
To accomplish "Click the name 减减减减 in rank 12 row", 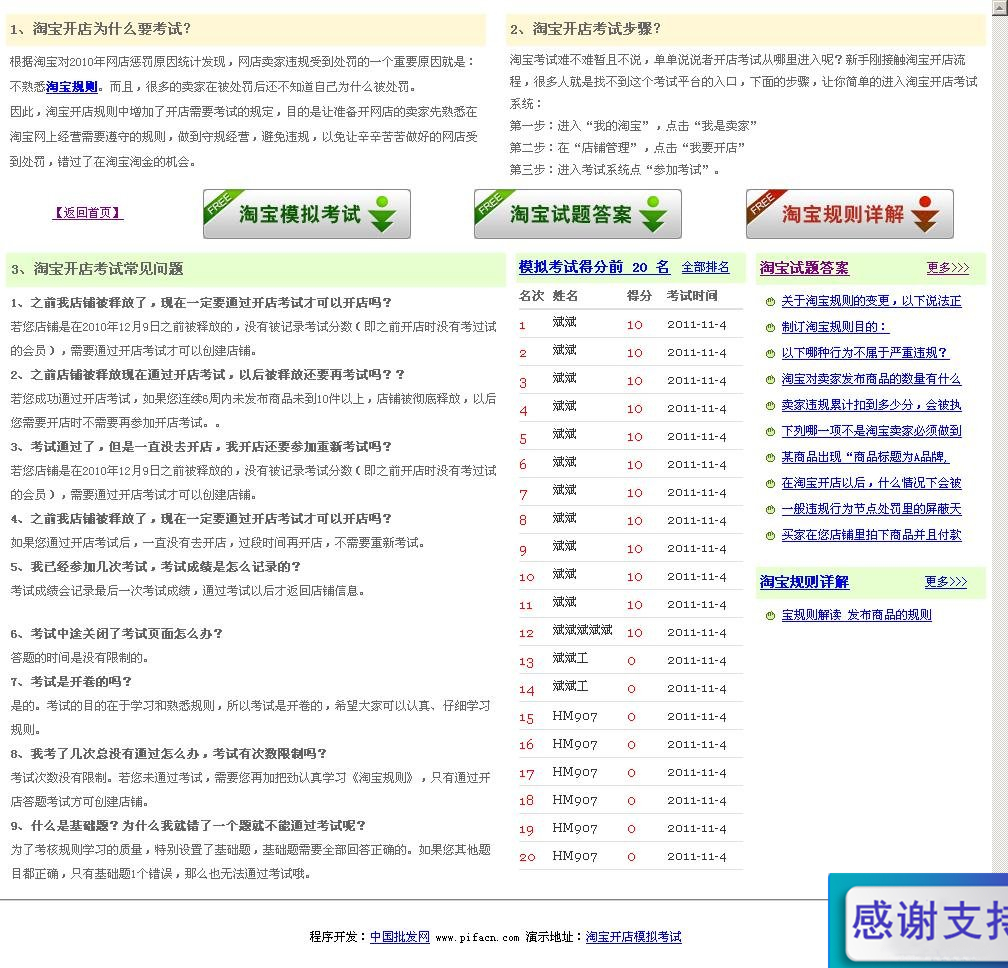I will 582,630.
